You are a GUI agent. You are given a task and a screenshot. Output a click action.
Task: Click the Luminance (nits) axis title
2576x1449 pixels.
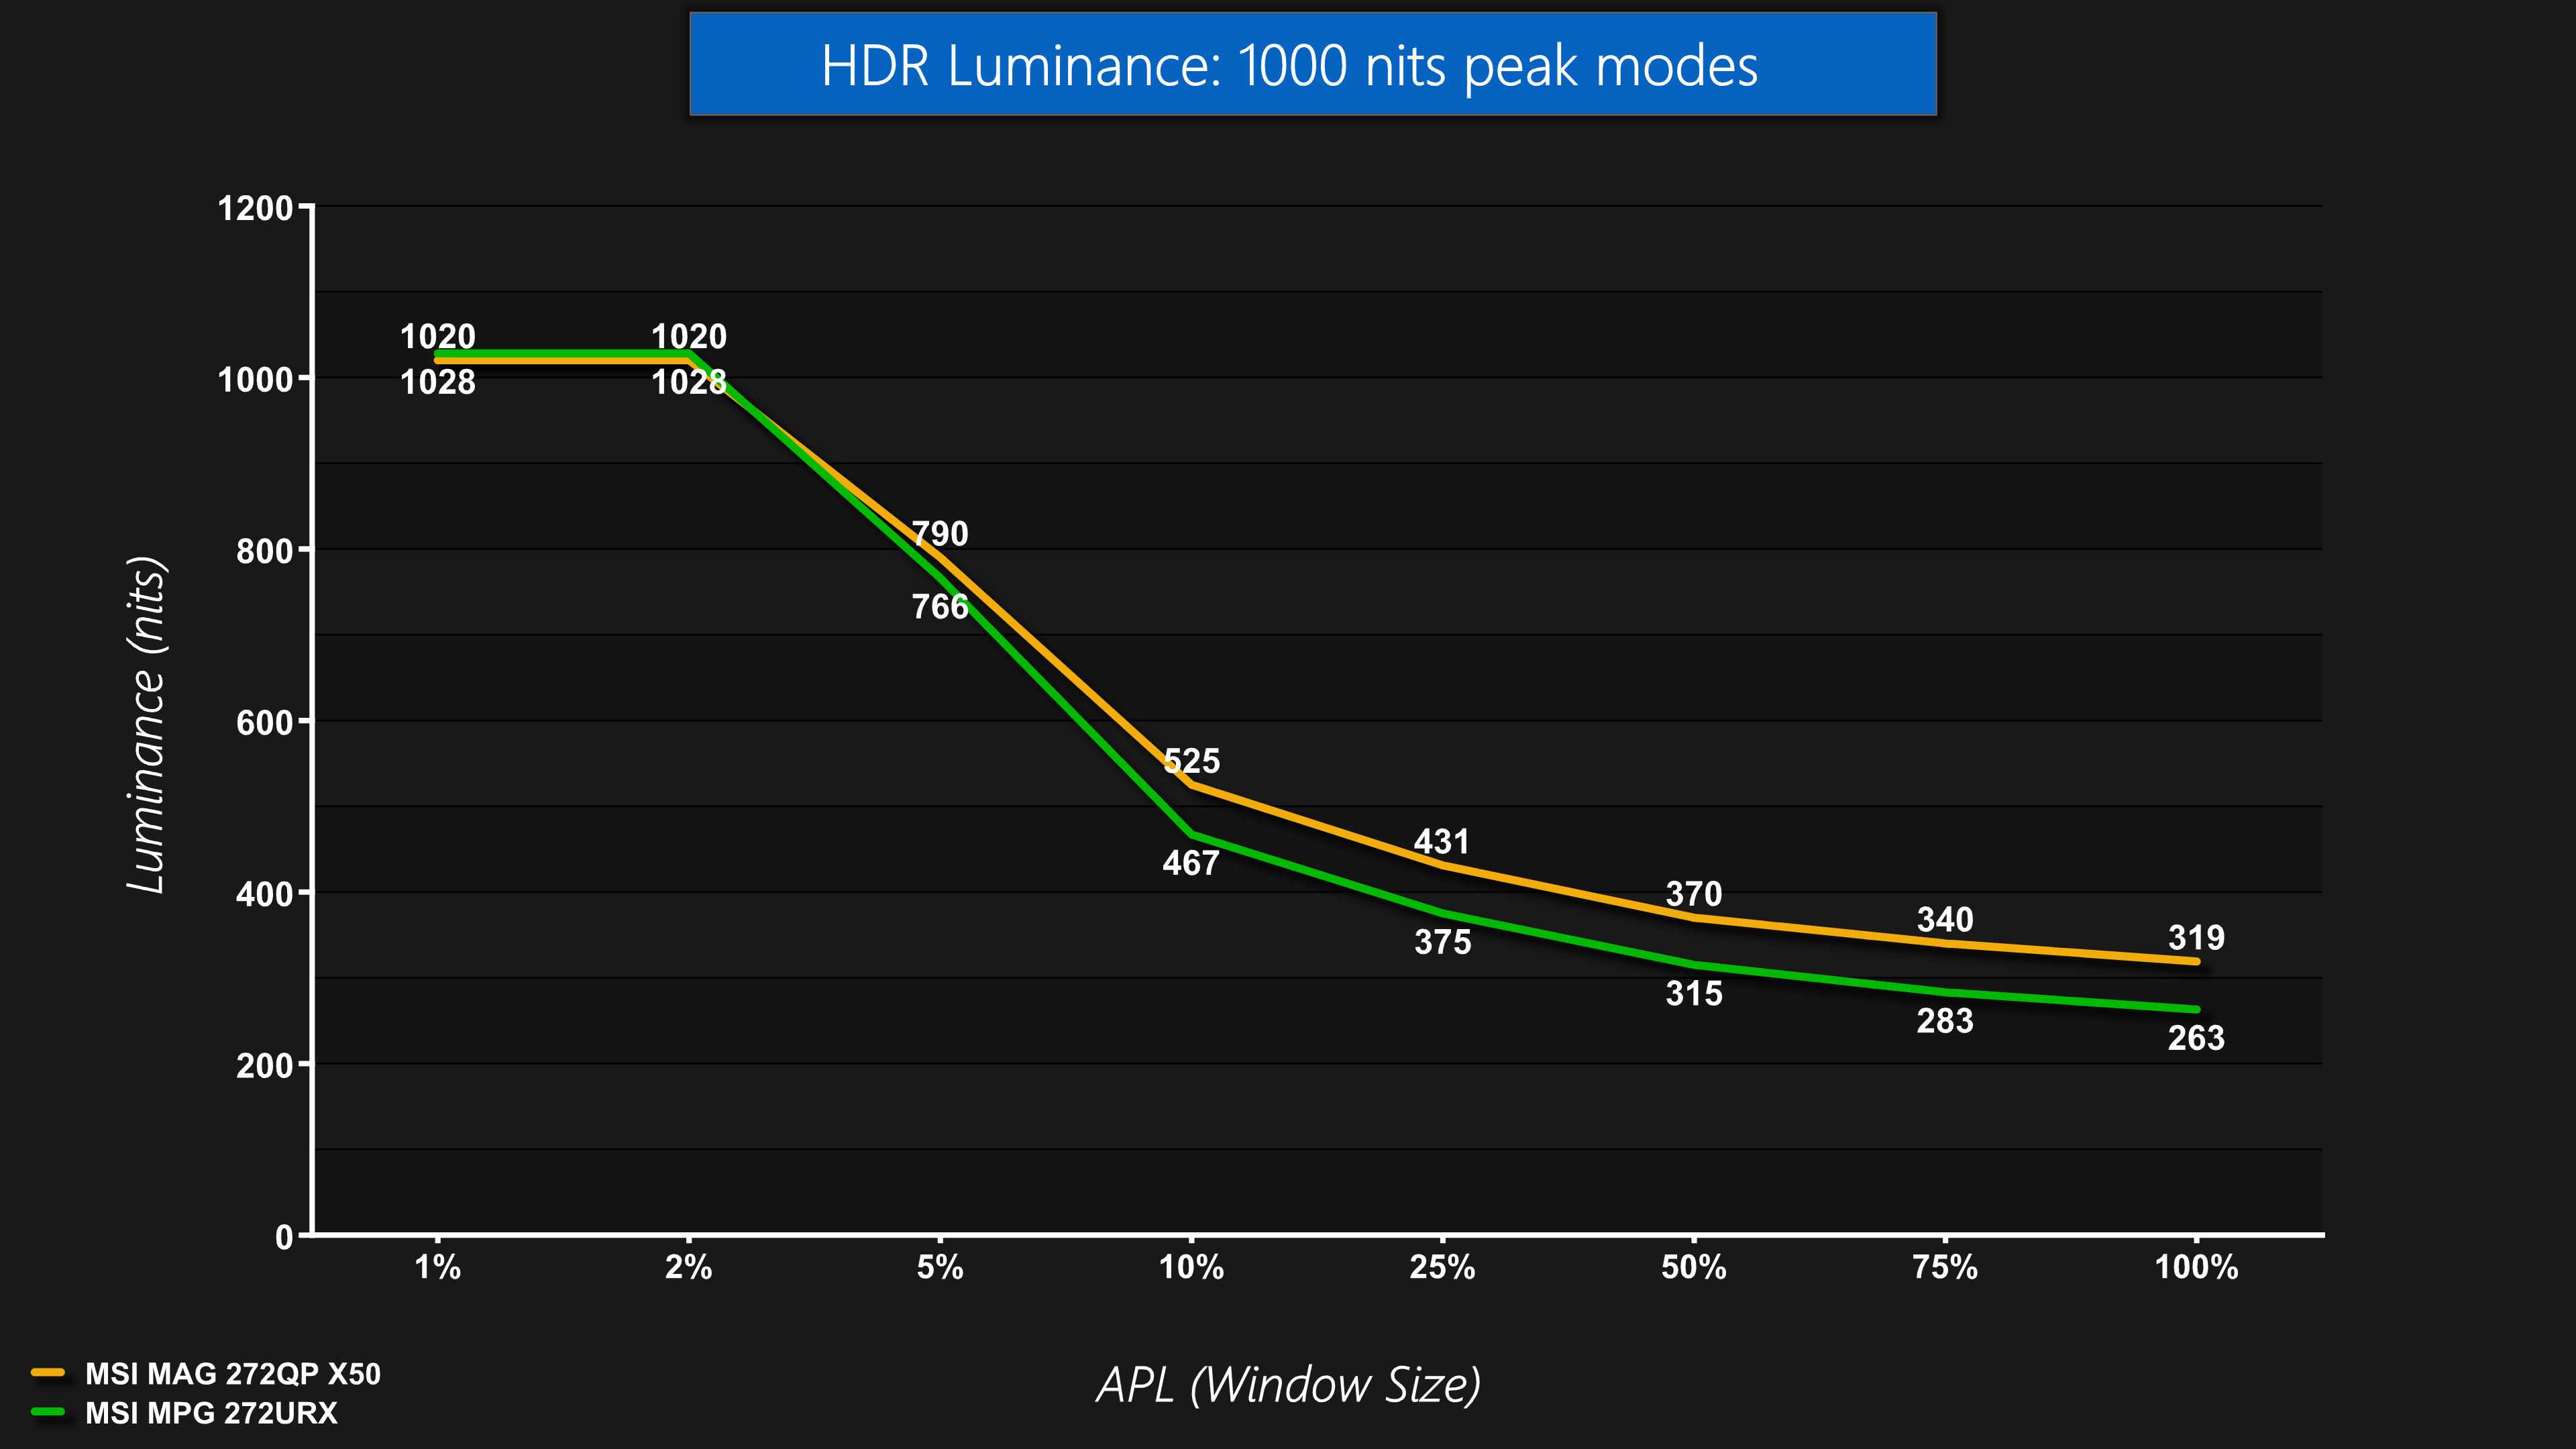pos(147,724)
